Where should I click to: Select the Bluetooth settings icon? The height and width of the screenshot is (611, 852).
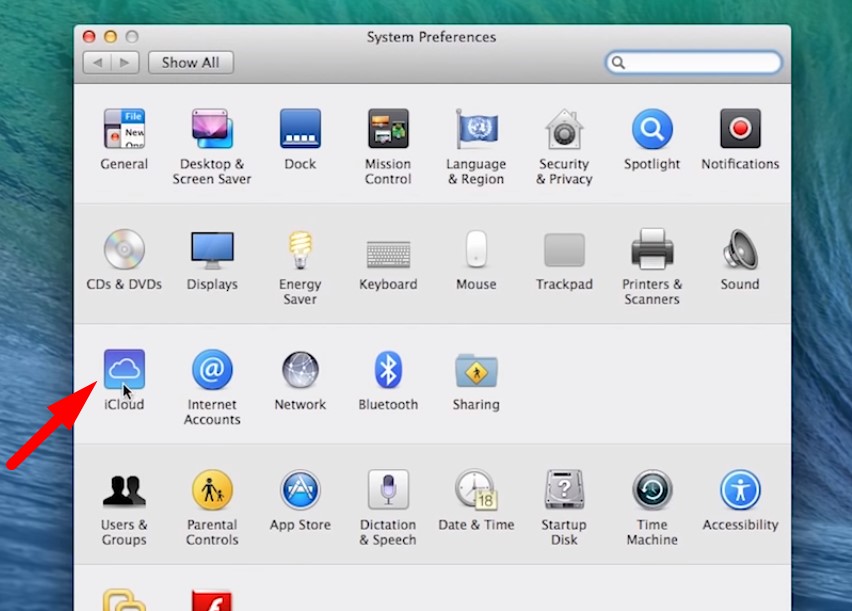coord(388,370)
